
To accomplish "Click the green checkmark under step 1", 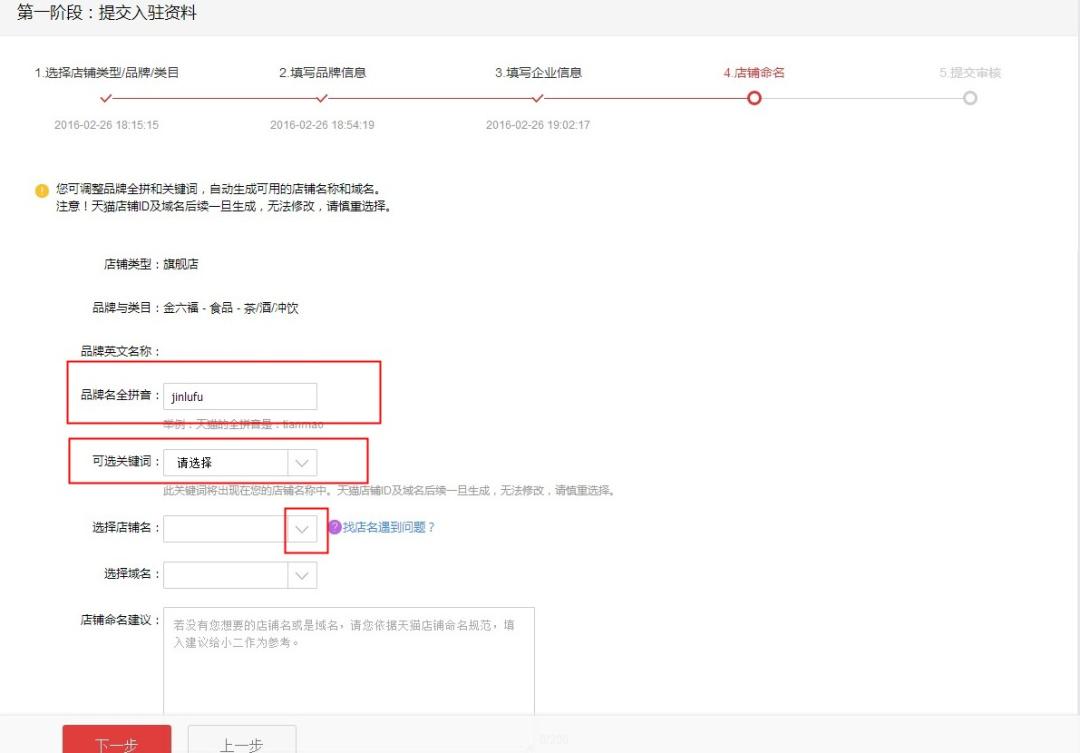I will 106,101.
